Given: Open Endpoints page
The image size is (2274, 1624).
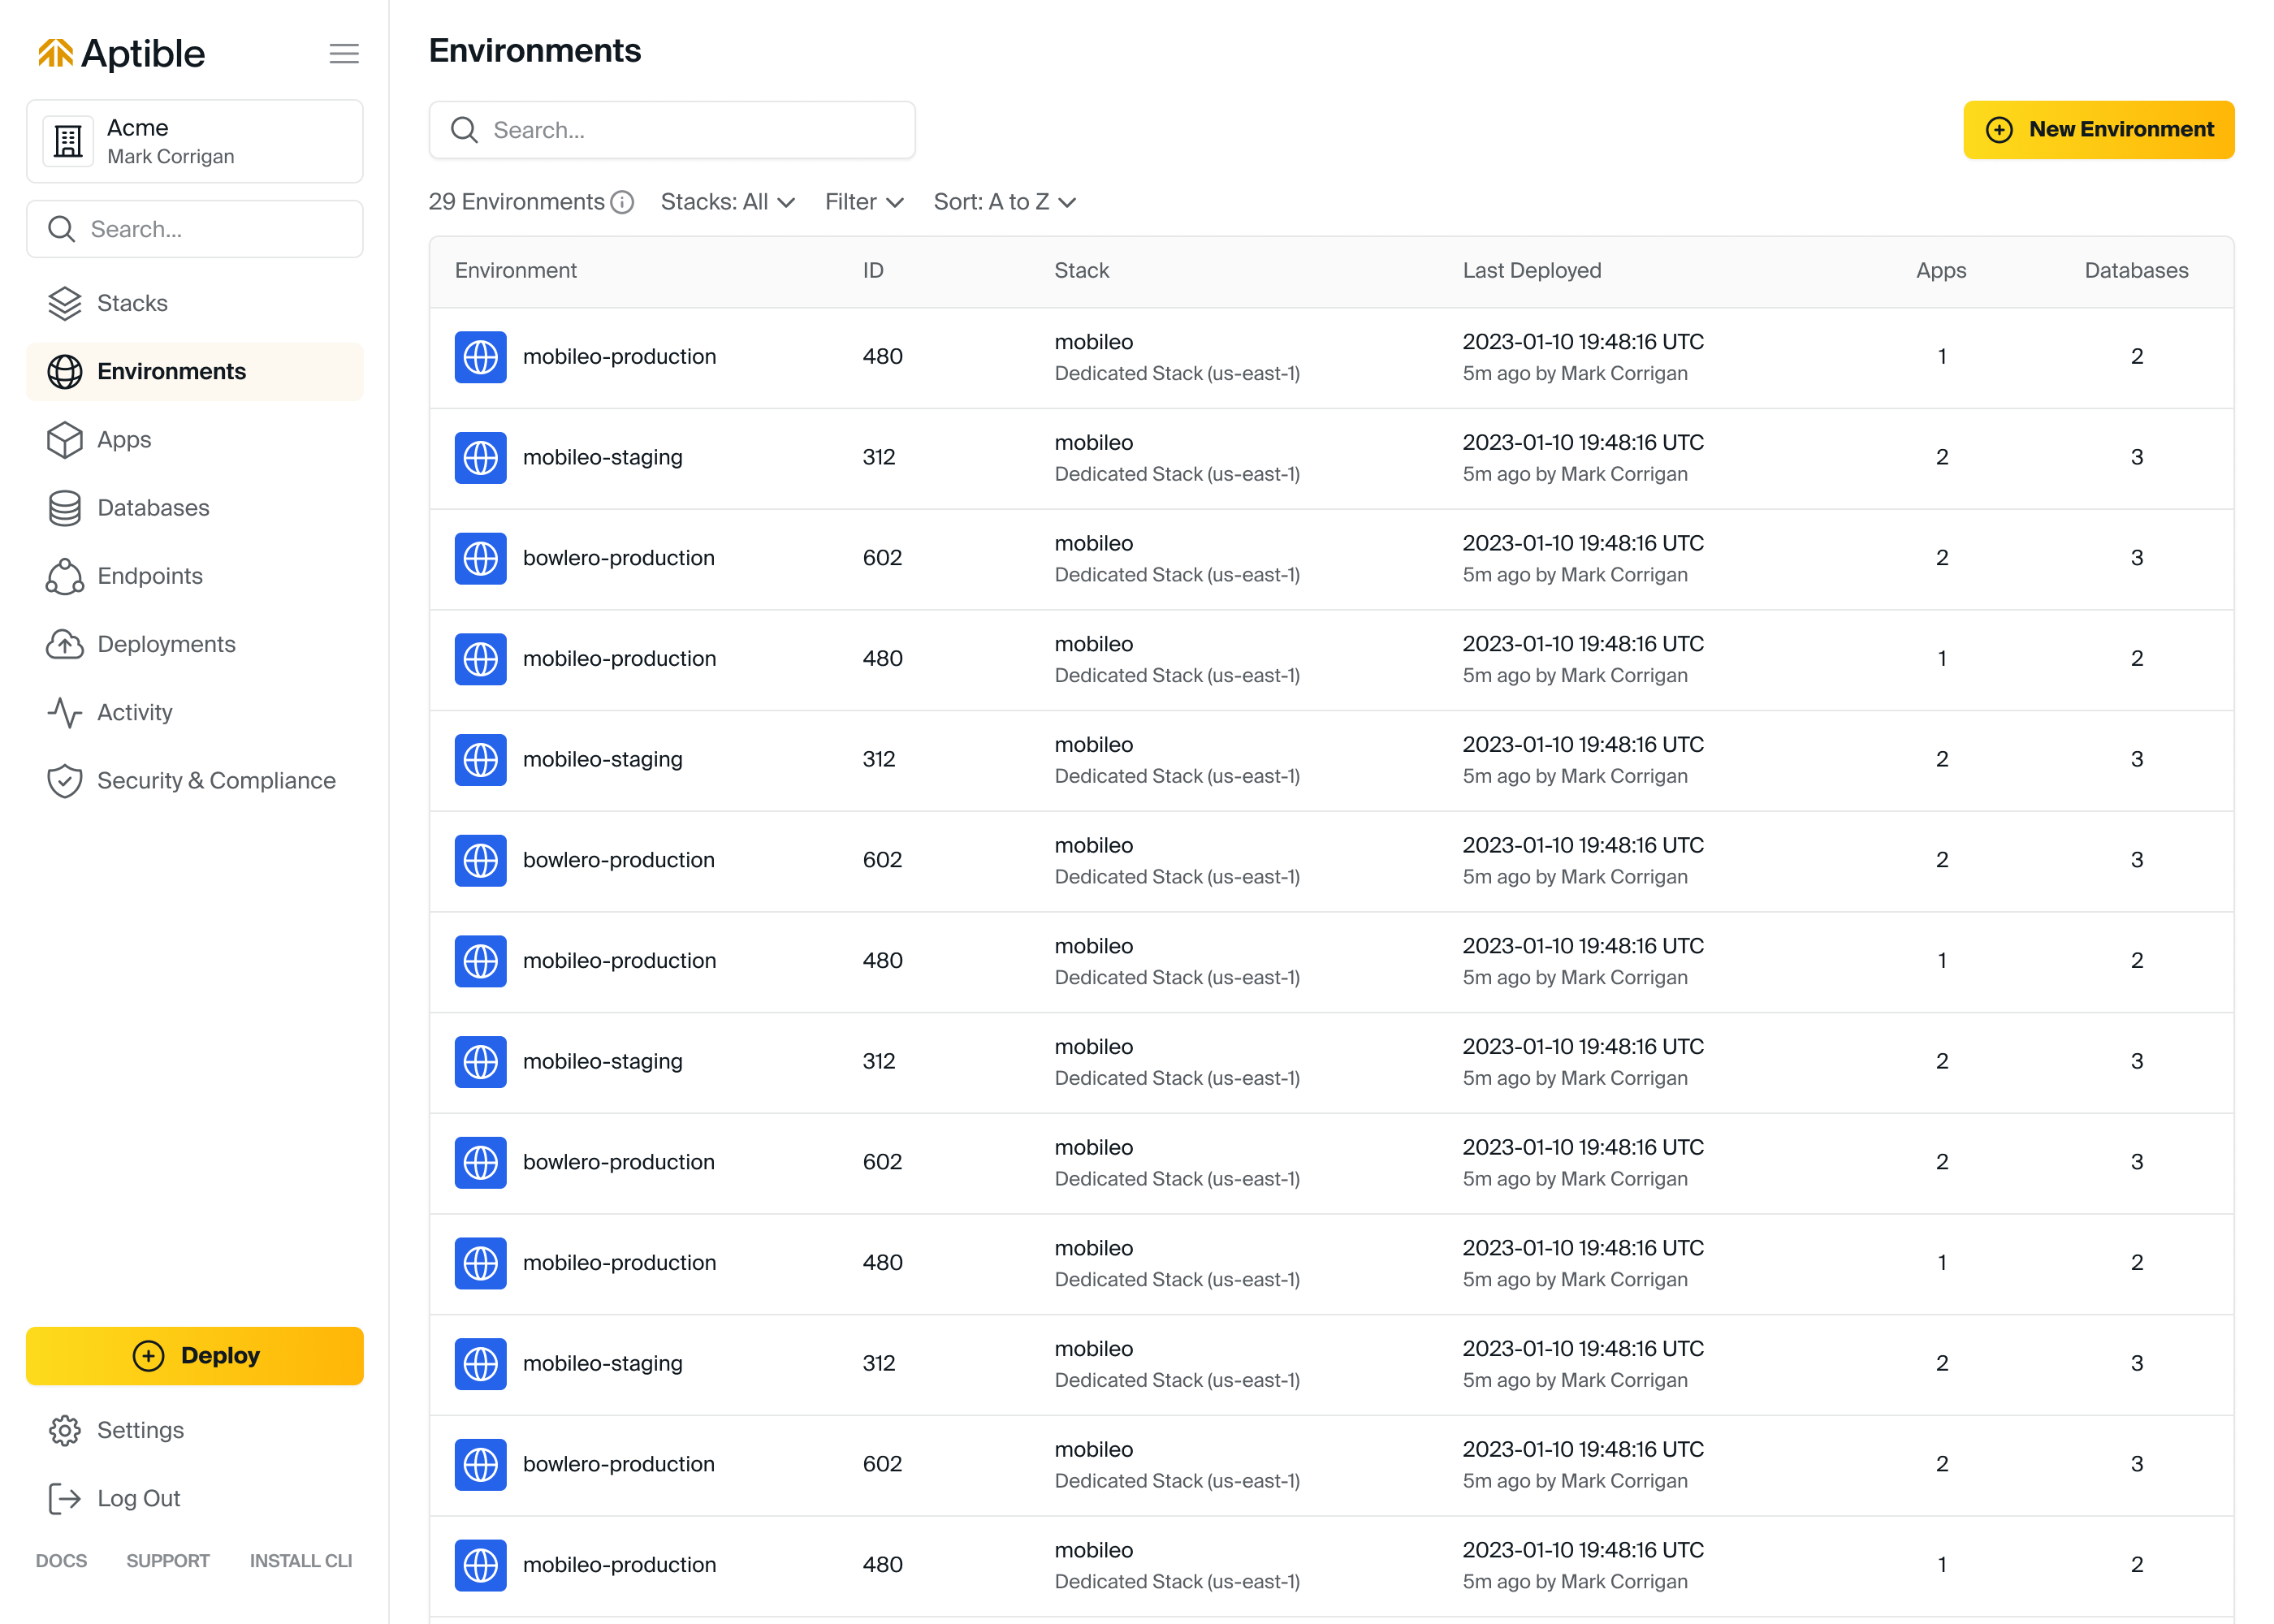Looking at the screenshot, I should pyautogui.click(x=195, y=576).
